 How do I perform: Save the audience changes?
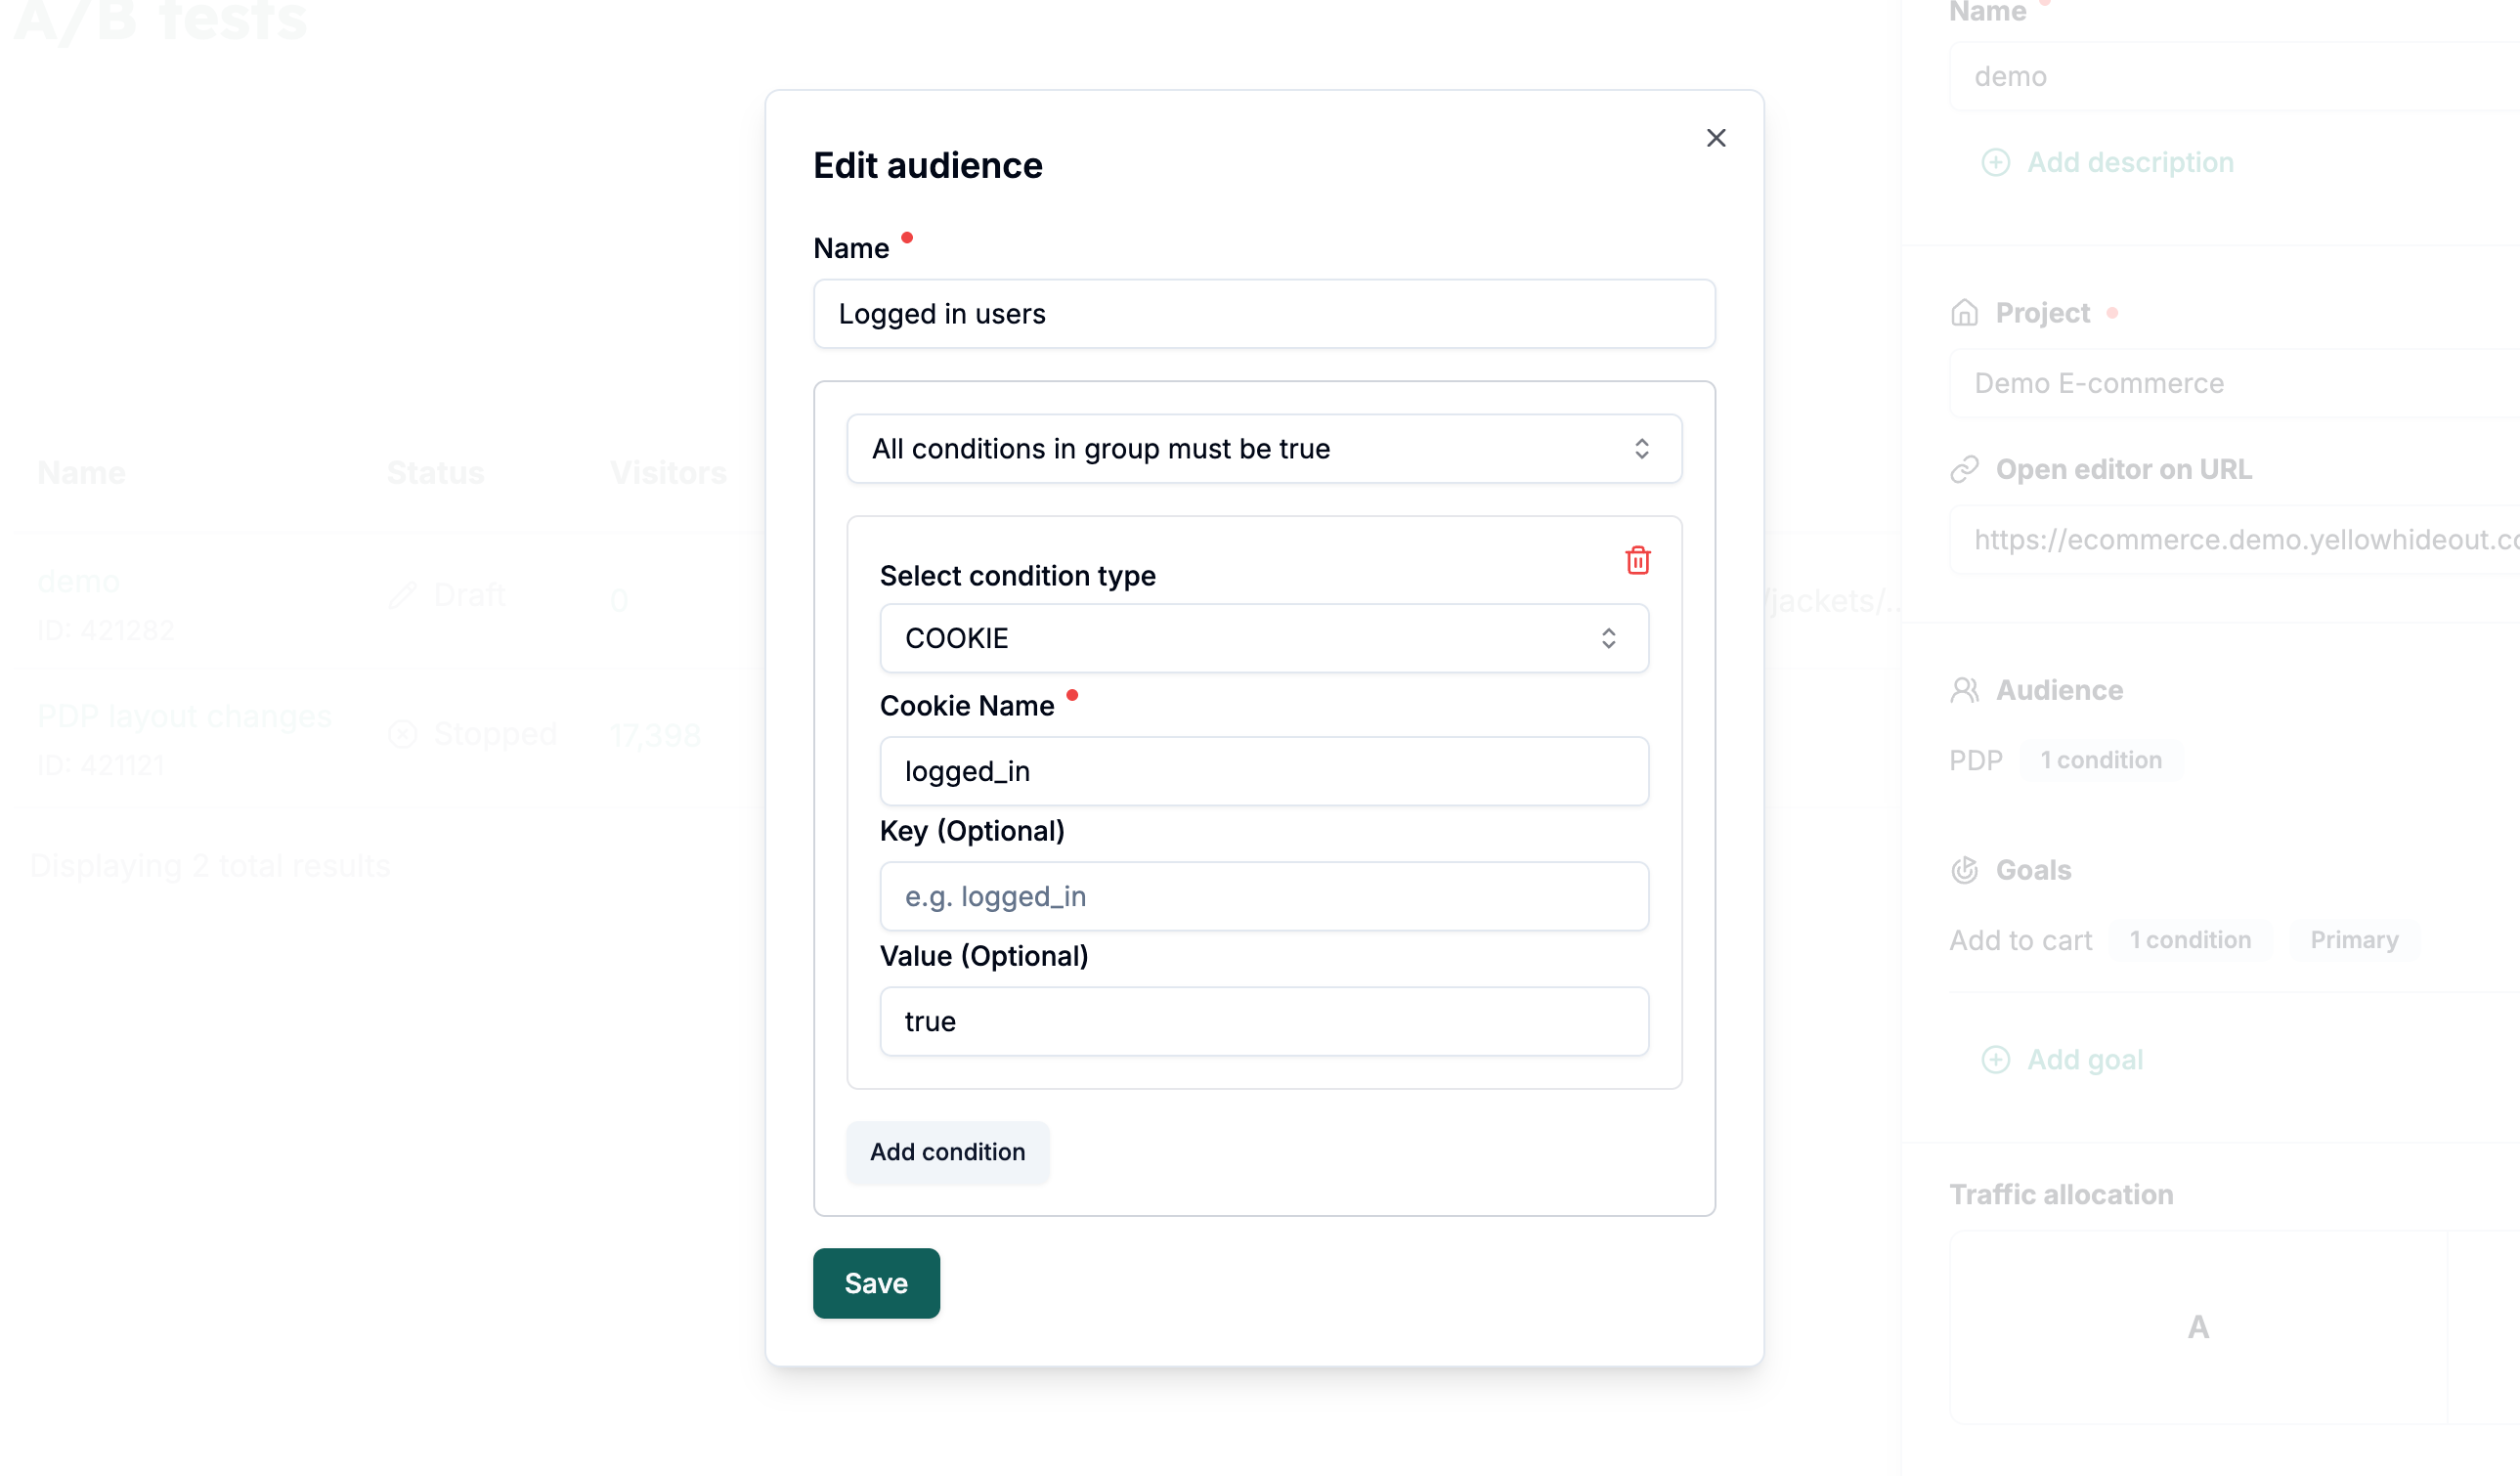click(x=876, y=1283)
